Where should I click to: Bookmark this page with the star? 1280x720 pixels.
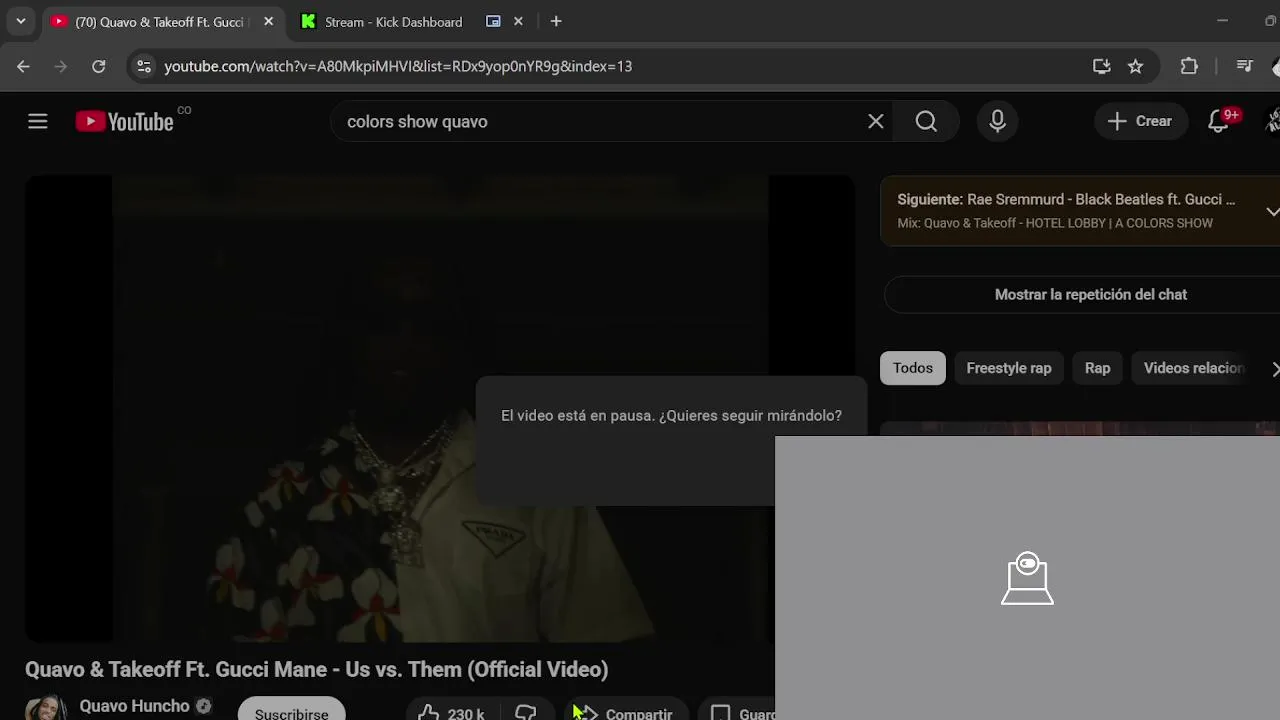click(1135, 66)
